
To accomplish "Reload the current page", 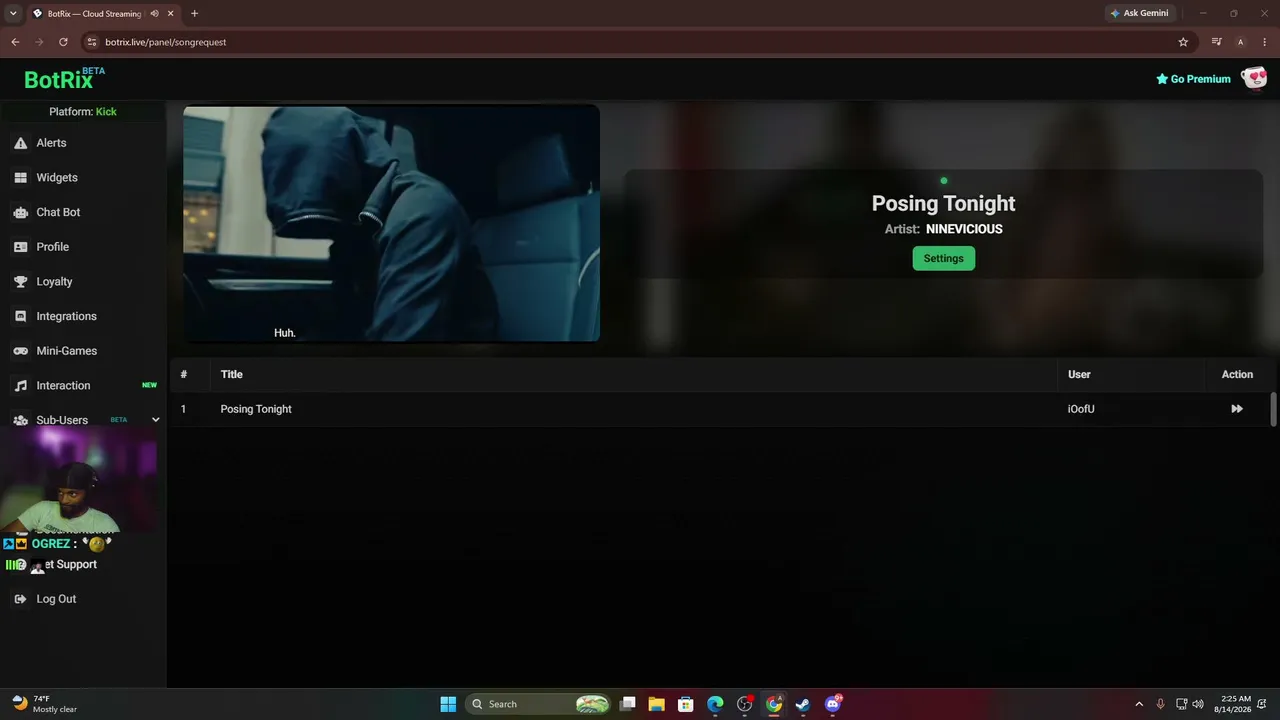I will pyautogui.click(x=63, y=42).
